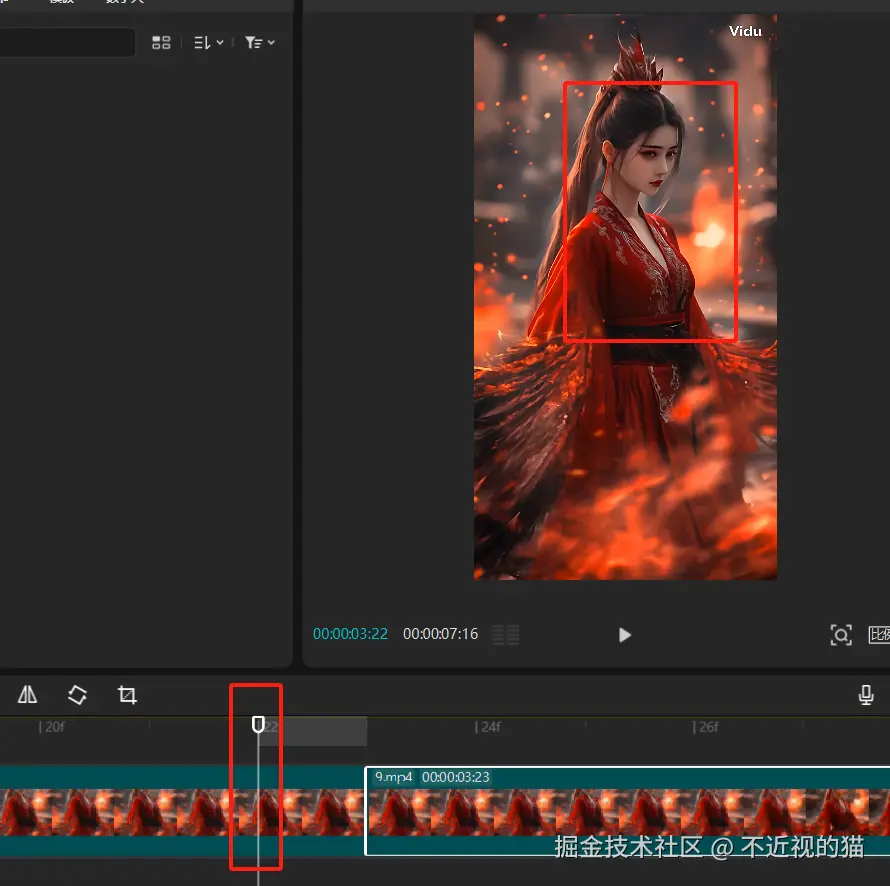Select the crop tool
The height and width of the screenshot is (886, 890).
127,695
